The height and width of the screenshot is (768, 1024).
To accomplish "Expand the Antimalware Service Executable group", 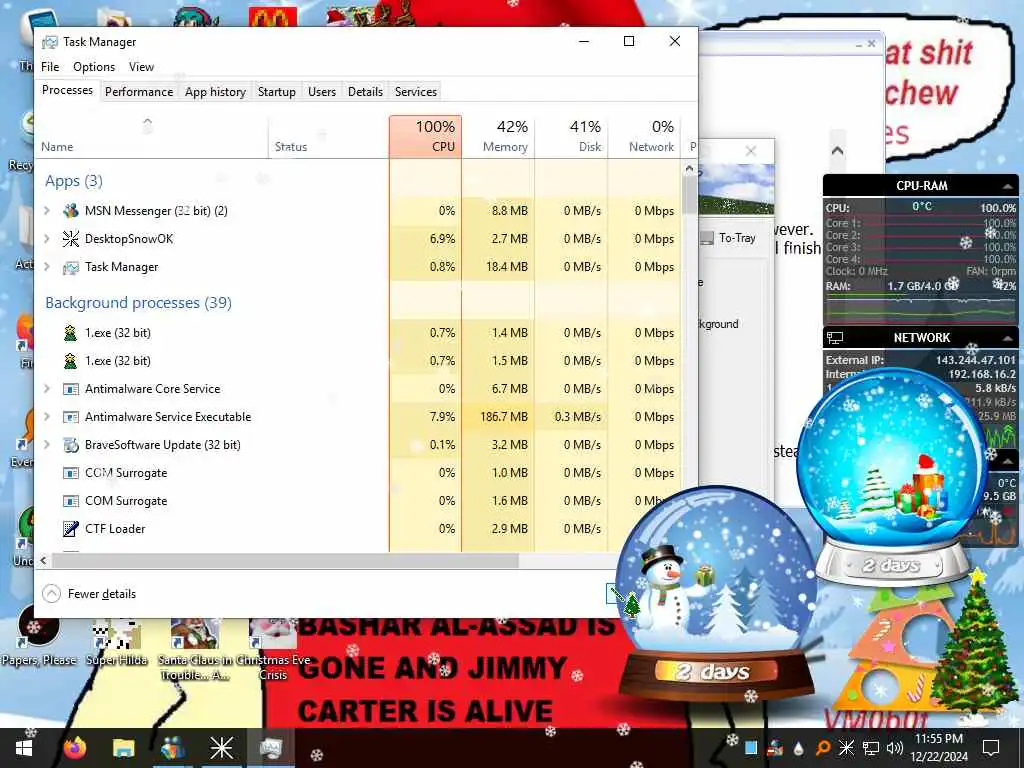I will tap(47, 417).
